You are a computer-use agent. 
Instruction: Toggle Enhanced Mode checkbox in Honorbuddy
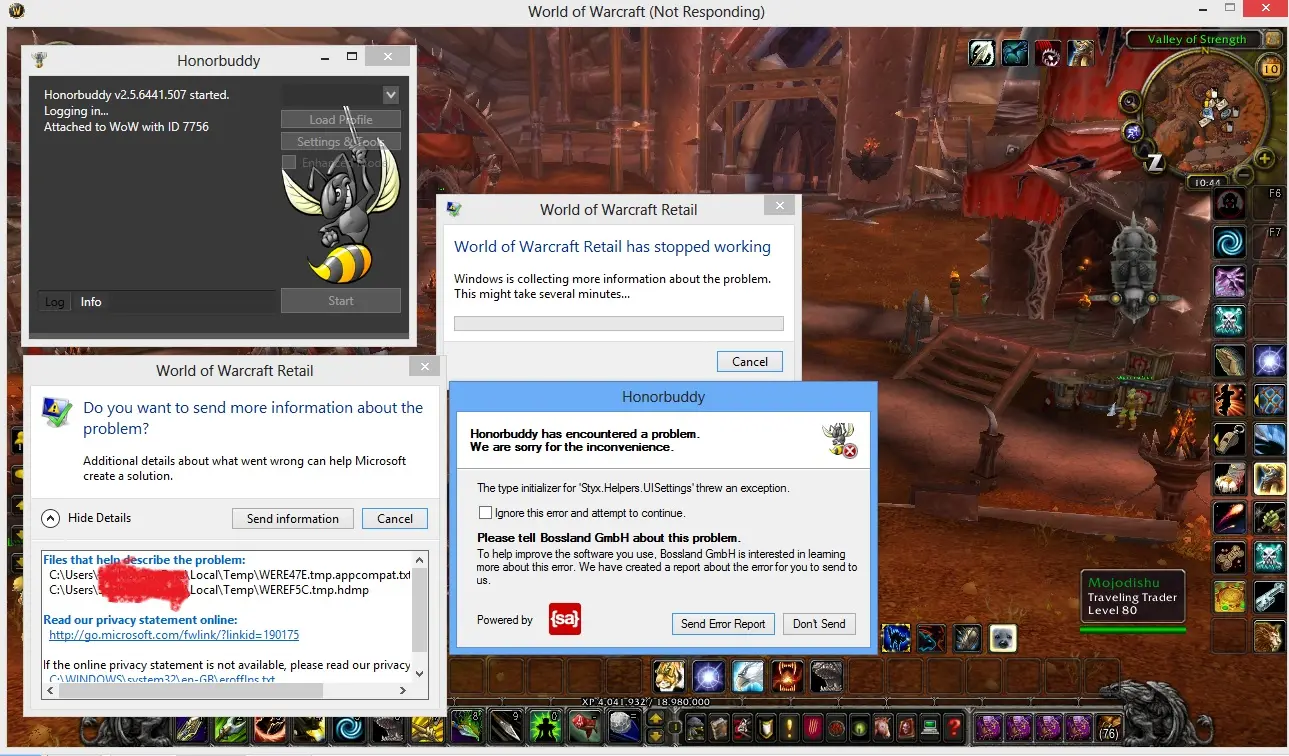(289, 162)
